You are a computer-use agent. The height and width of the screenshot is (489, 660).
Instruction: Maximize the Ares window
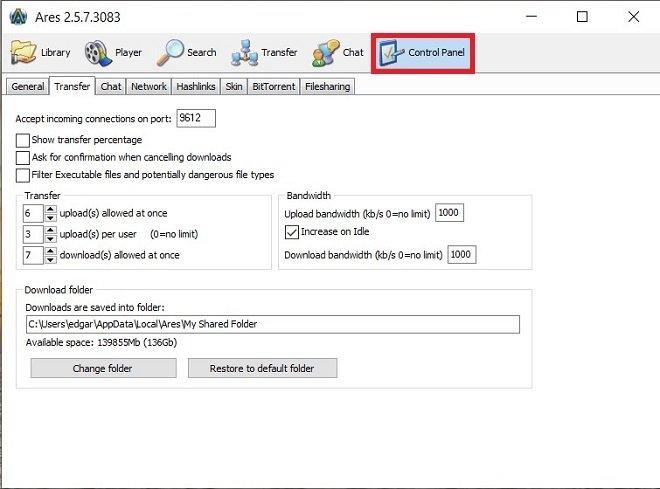[582, 17]
